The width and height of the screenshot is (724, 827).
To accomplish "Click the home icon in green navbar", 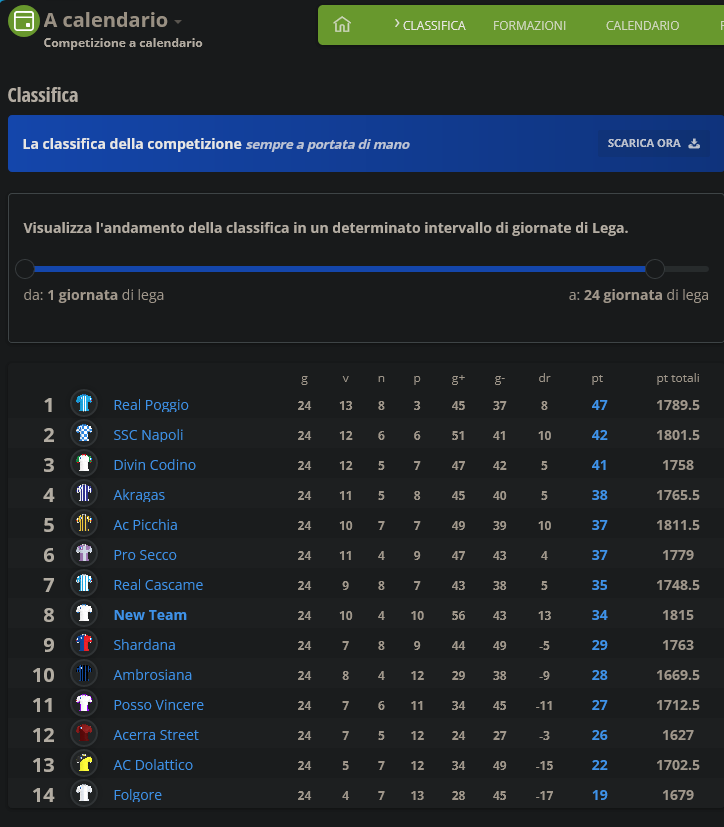I will pos(342,25).
